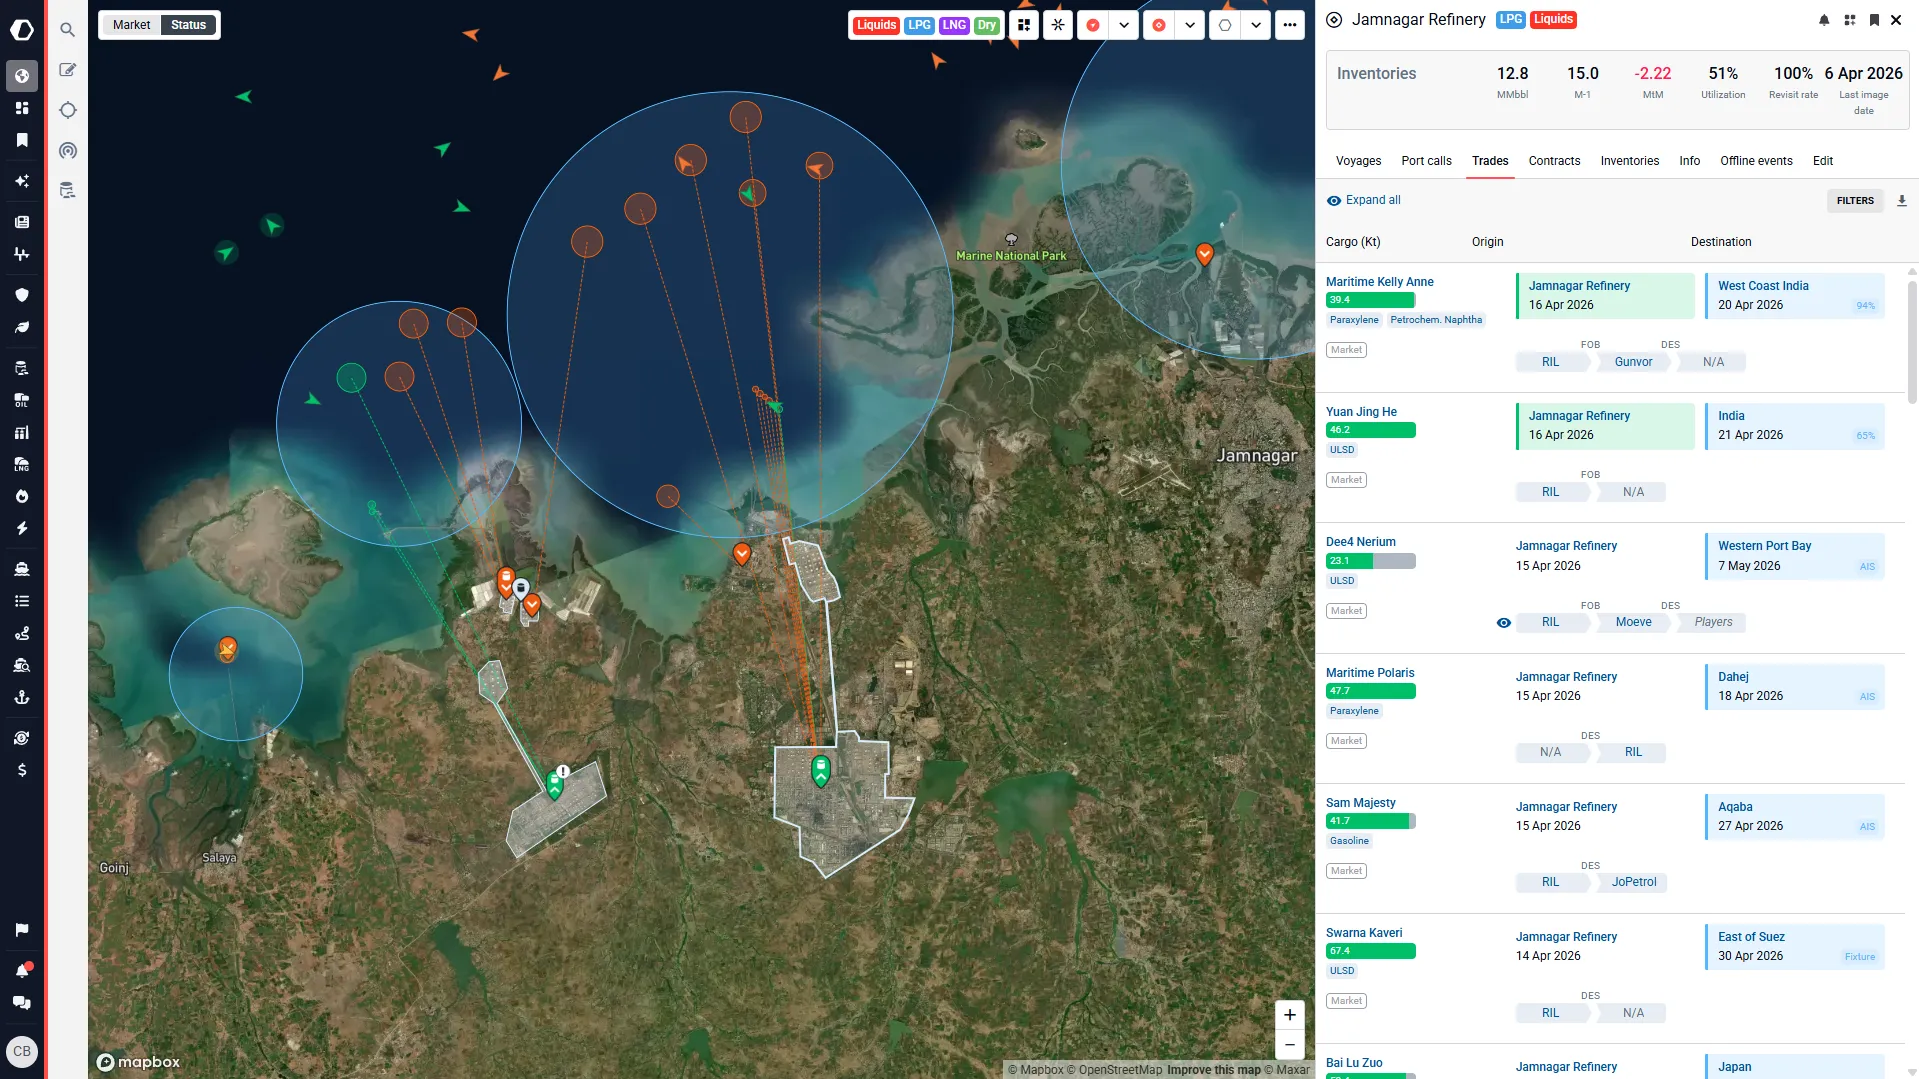Open the anchor ports icon in the sidebar
1919x1079 pixels.
pos(22,697)
